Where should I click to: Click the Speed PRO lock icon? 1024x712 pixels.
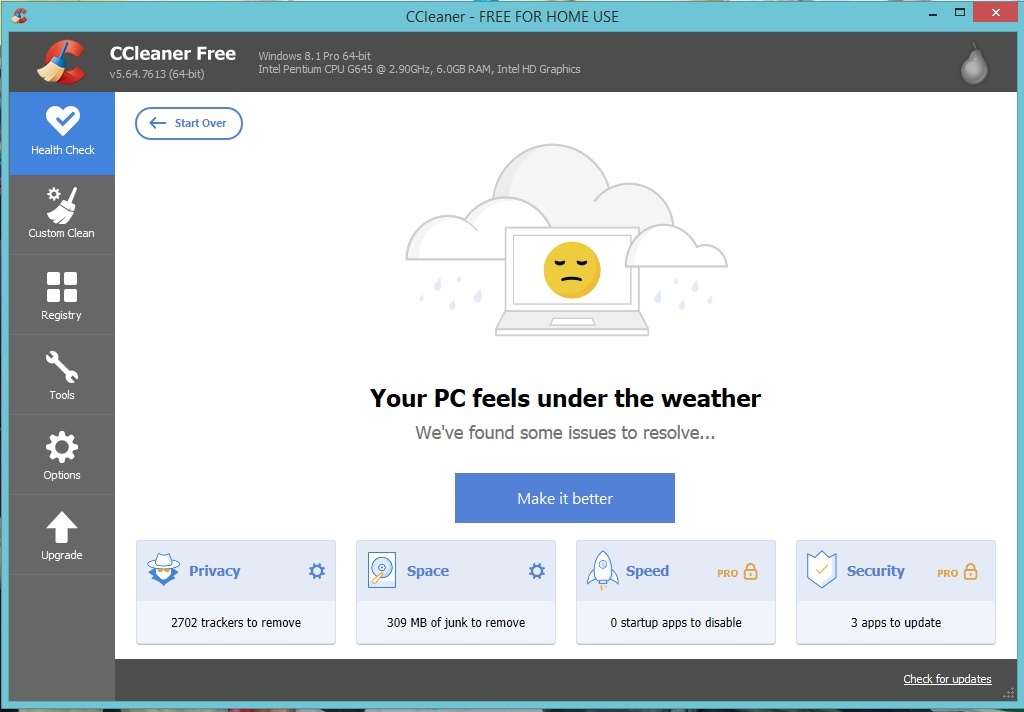751,572
